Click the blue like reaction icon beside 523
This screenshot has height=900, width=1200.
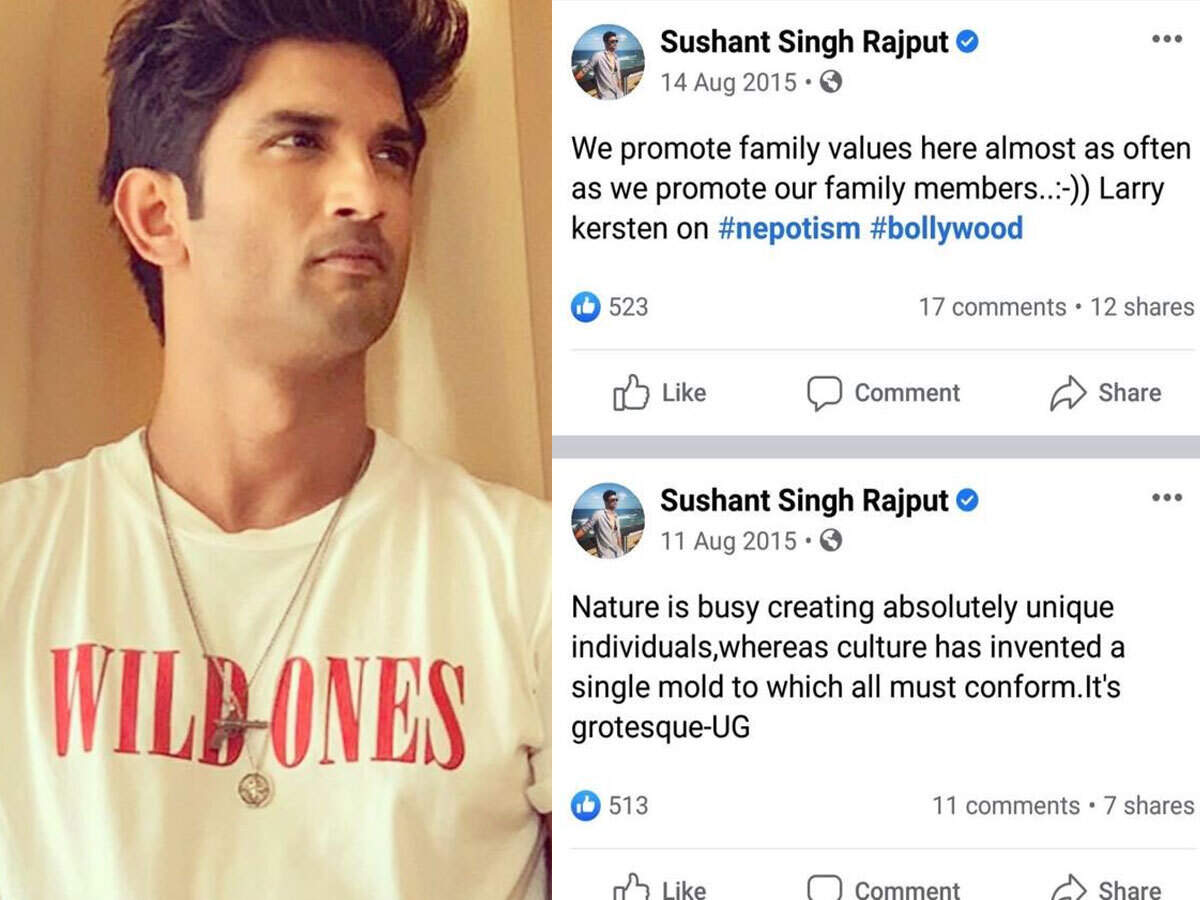click(585, 307)
